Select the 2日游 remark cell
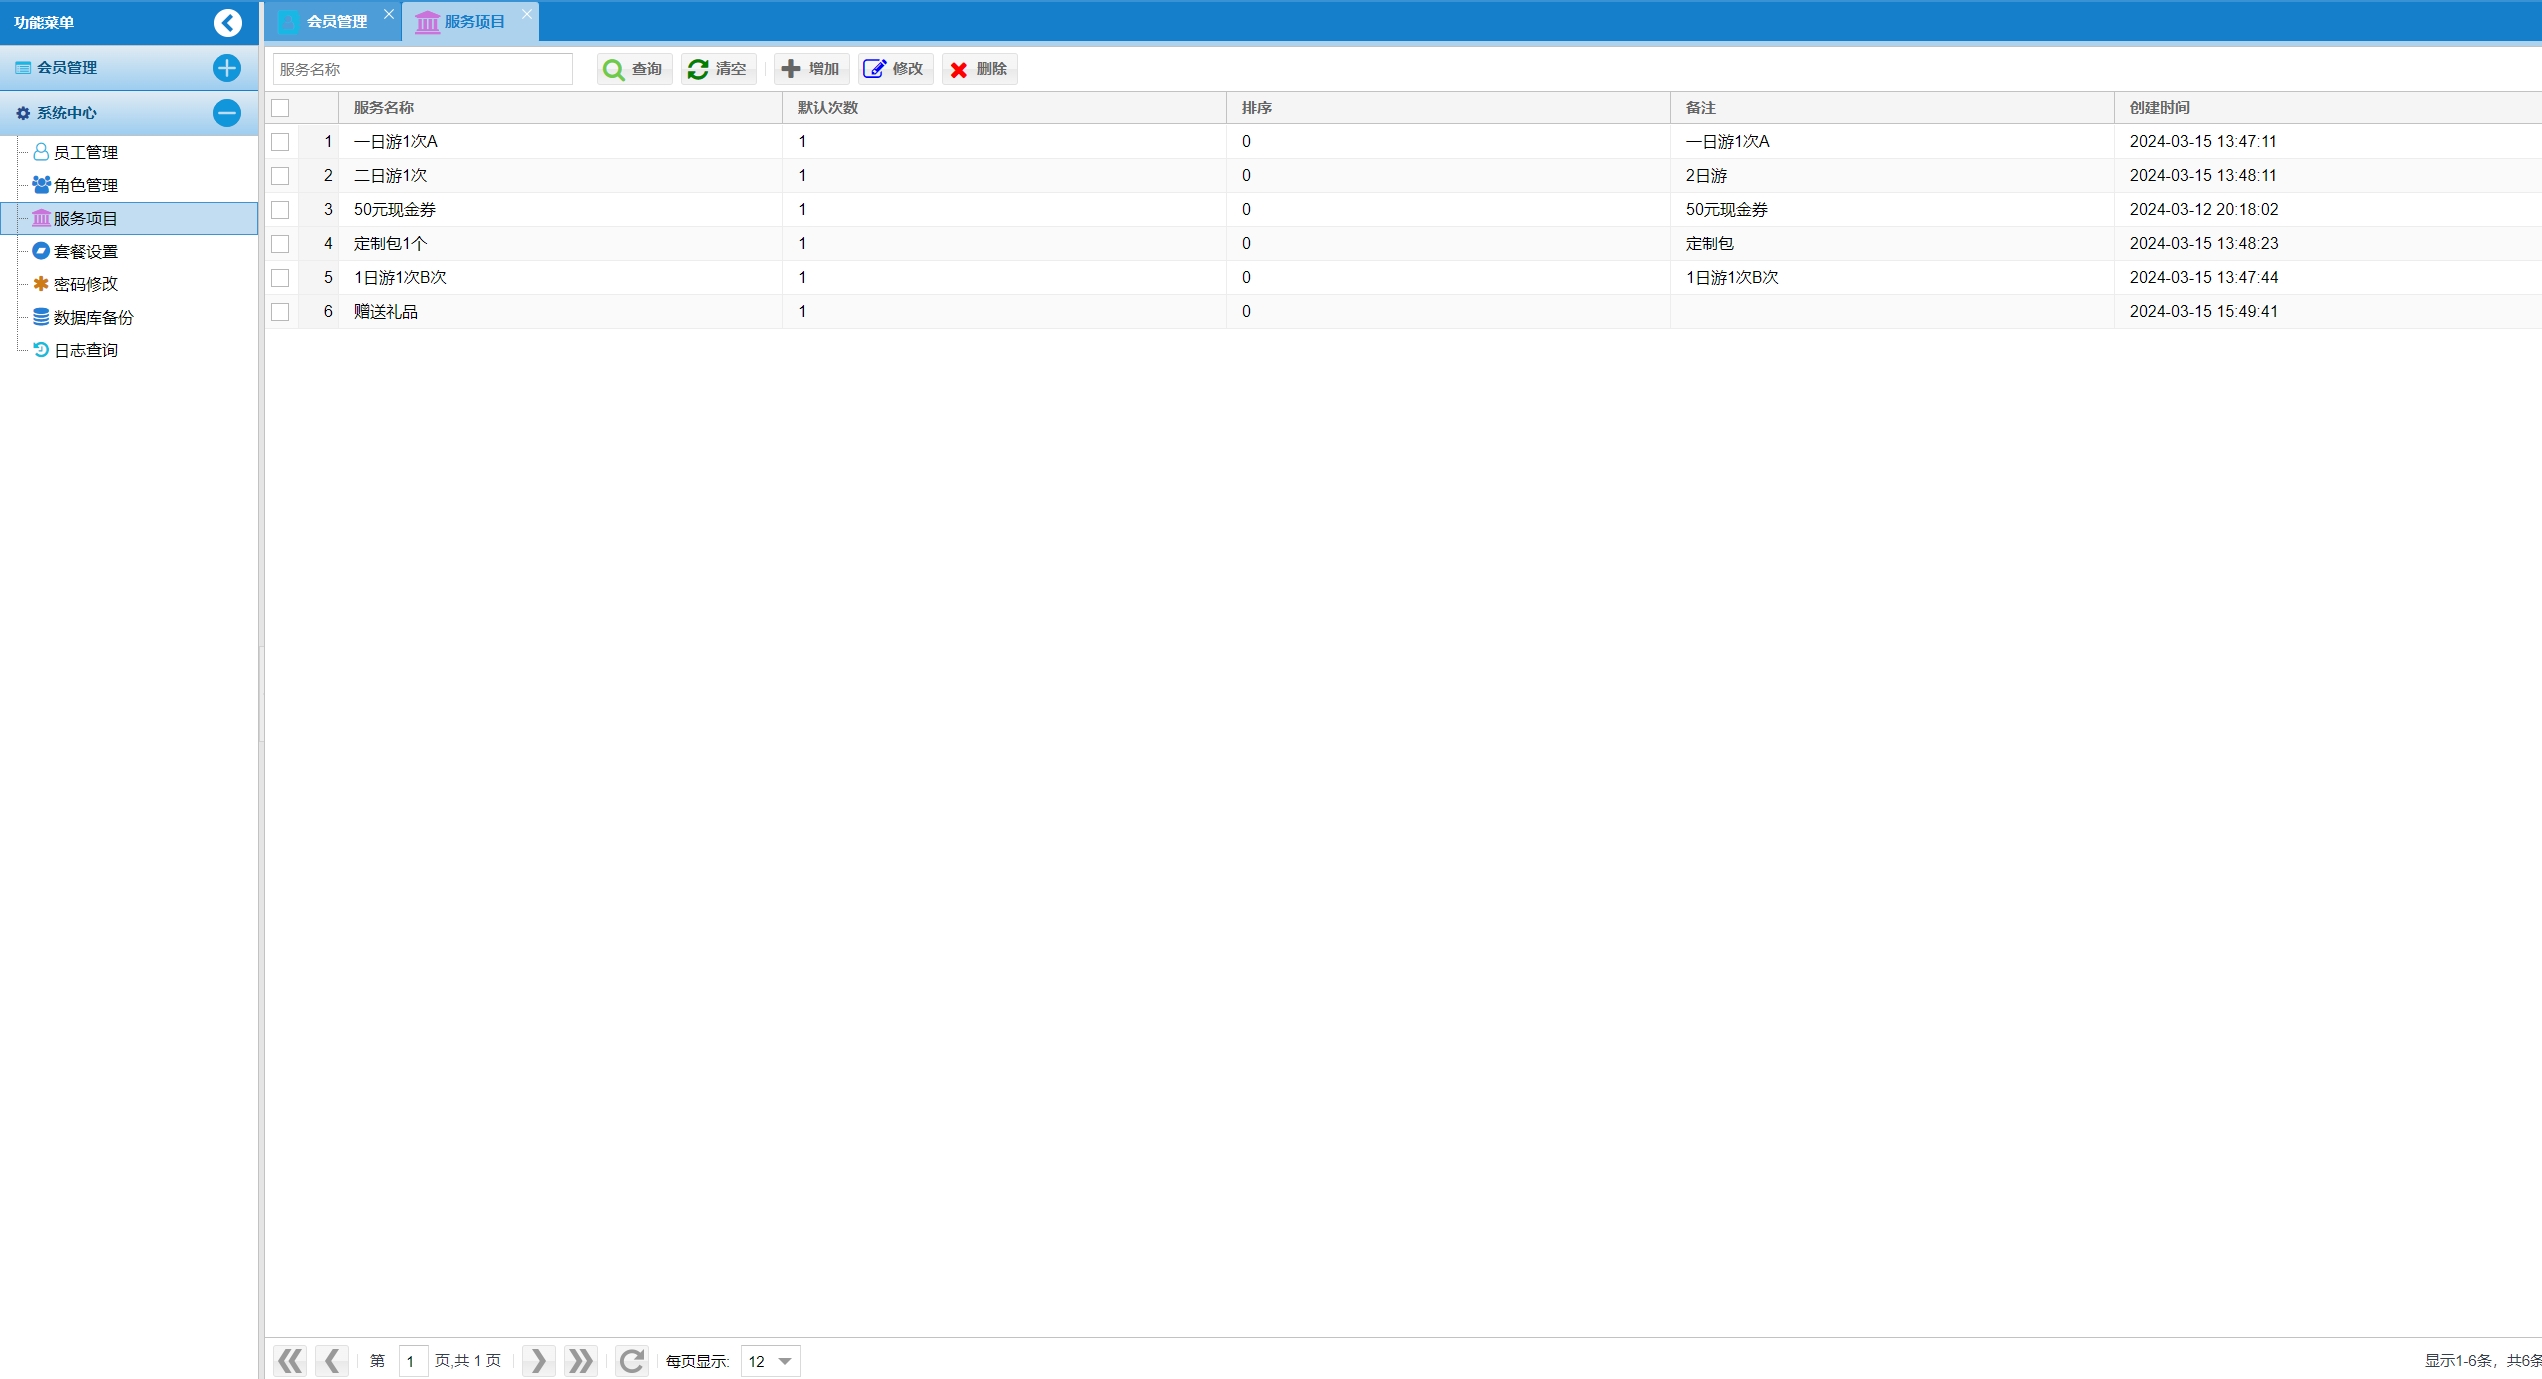2542x1379 pixels. tap(1892, 176)
